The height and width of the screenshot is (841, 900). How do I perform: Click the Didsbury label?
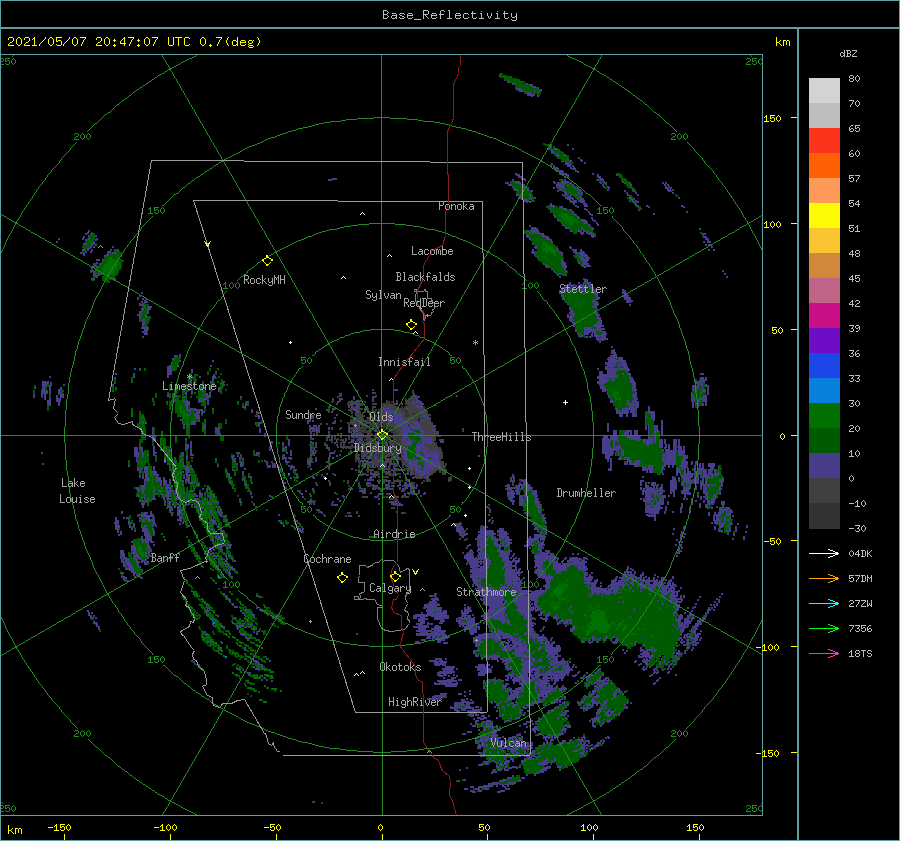click(x=377, y=448)
